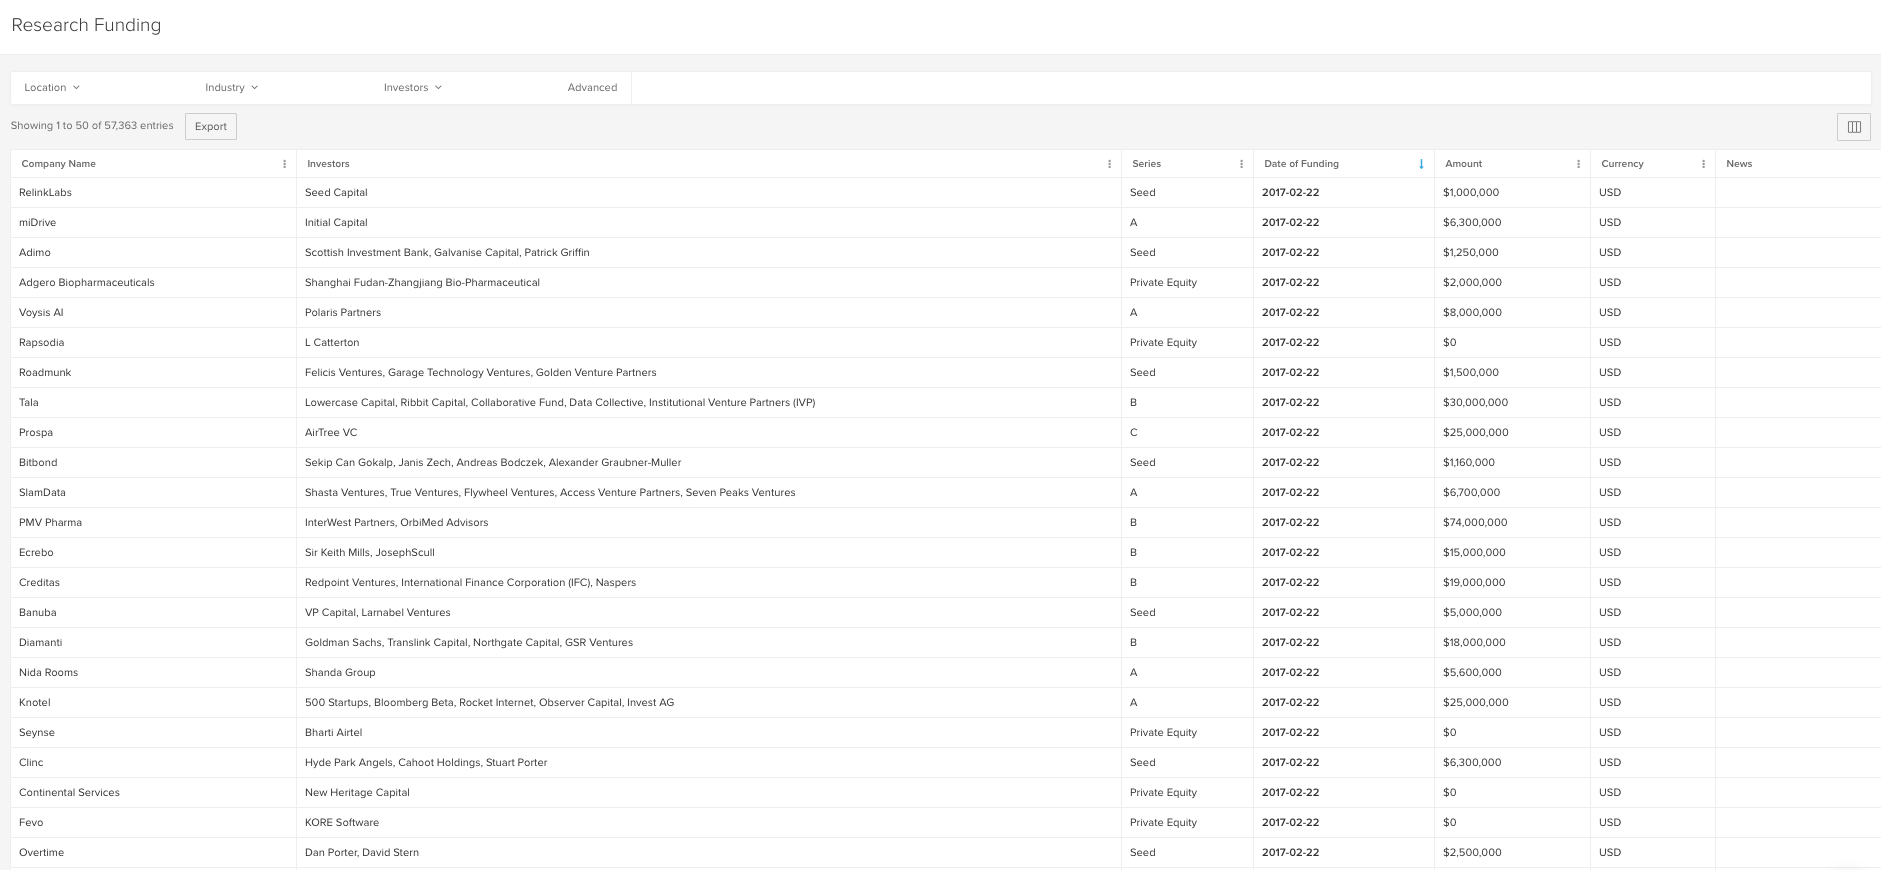Screen dimensions: 1881x870
Task: Select the Prospa company cell
Action: tap(154, 432)
